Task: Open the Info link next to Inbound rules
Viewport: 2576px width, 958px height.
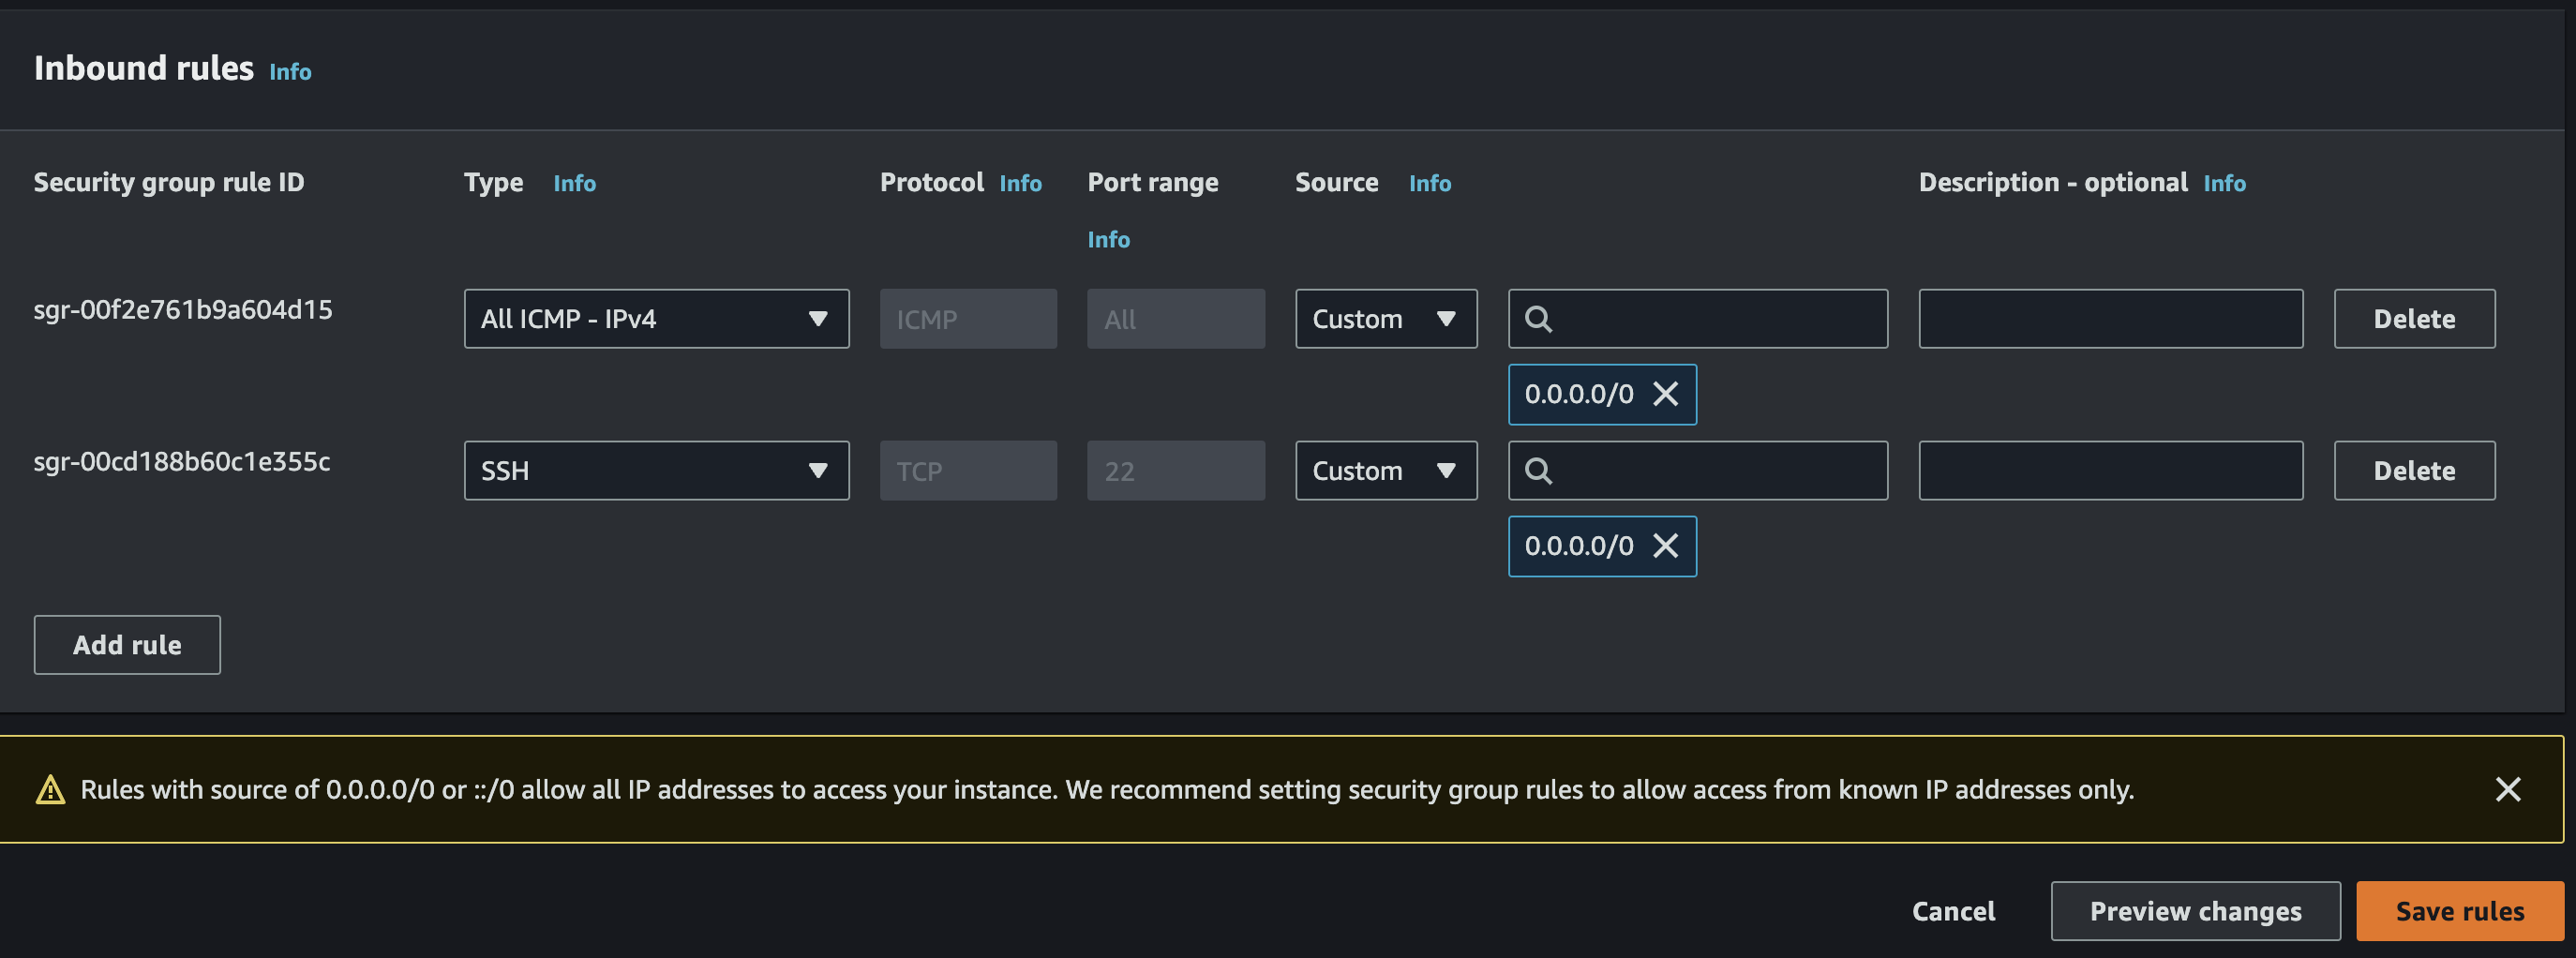Action: tap(289, 71)
